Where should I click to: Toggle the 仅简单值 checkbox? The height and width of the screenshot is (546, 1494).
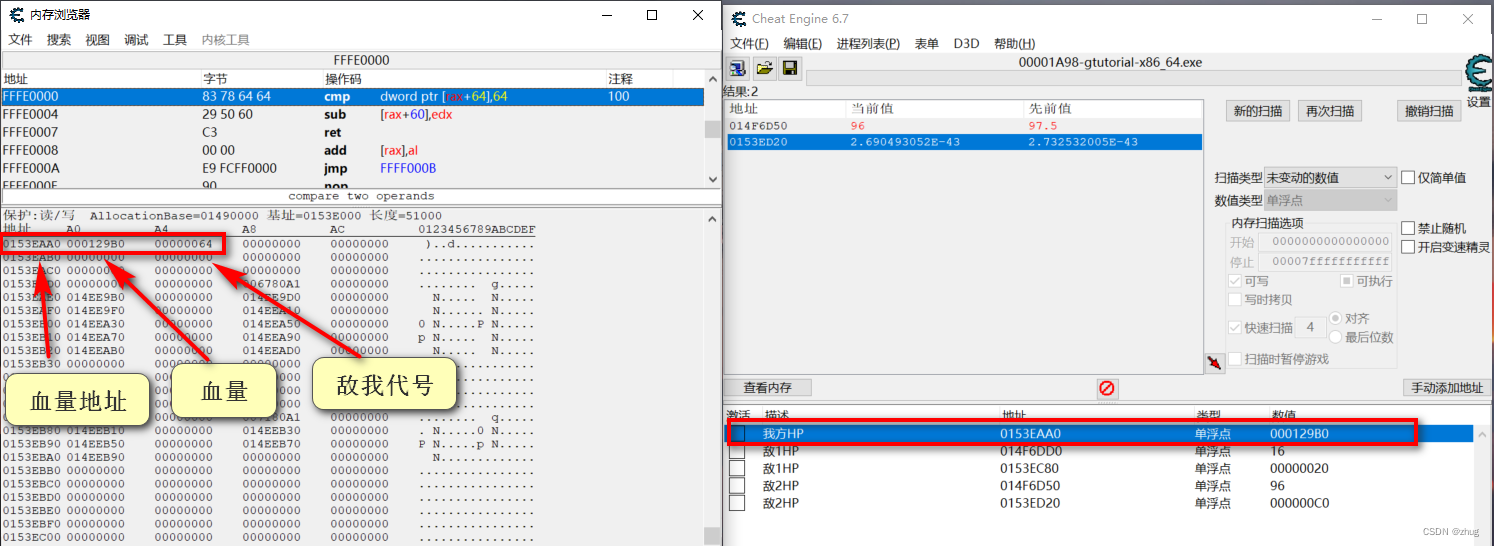tap(1408, 177)
